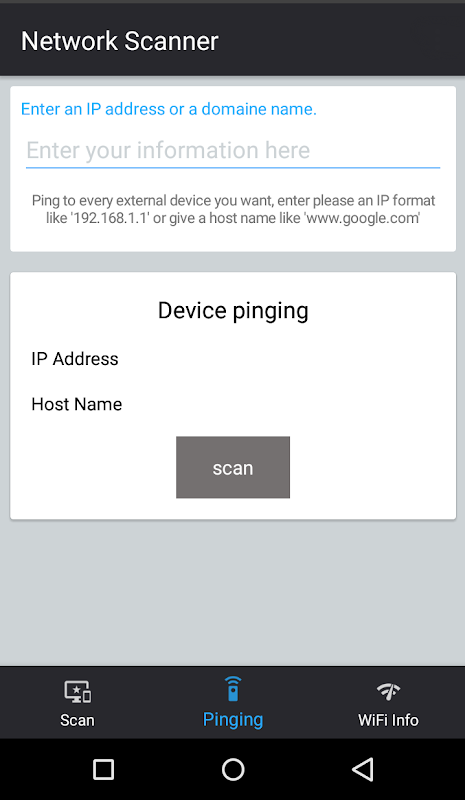
Task: Switch to the WiFi Info tab label
Action: tap(388, 720)
